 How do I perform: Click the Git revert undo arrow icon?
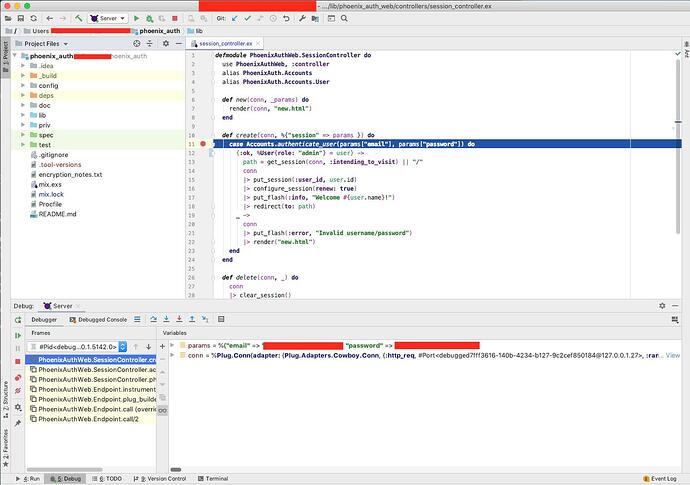click(286, 18)
